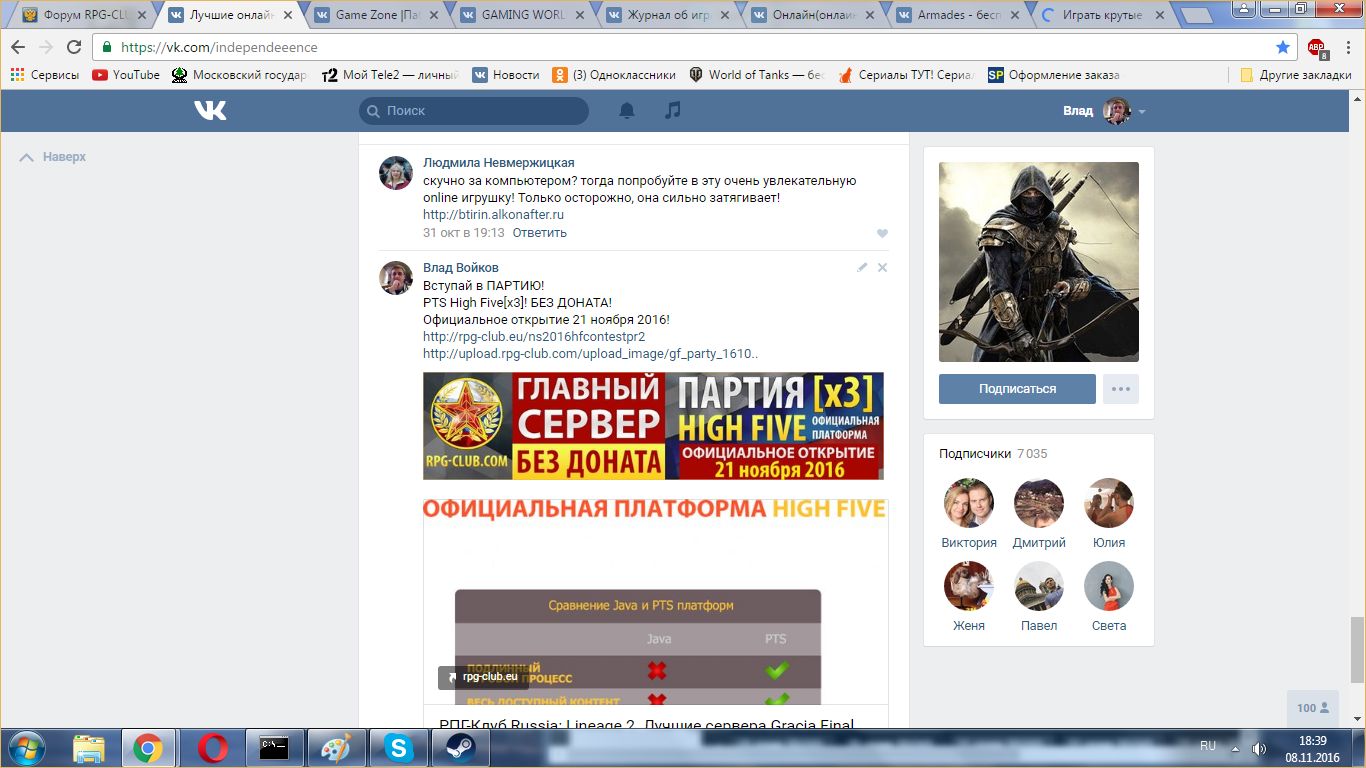Screen dimensions: 1366x768
Task: Switch to the GAMING WORLD tab
Action: [522, 15]
